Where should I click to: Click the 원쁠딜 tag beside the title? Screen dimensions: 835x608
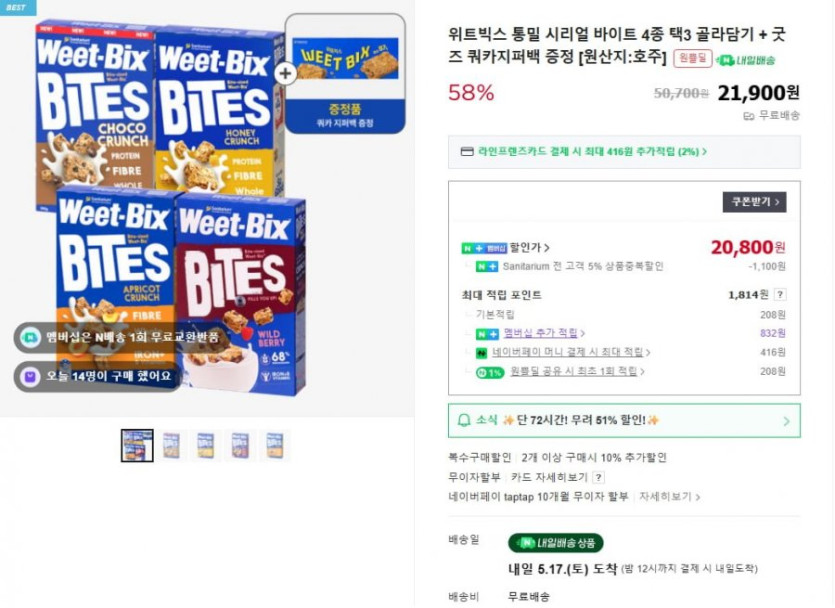click(x=692, y=59)
